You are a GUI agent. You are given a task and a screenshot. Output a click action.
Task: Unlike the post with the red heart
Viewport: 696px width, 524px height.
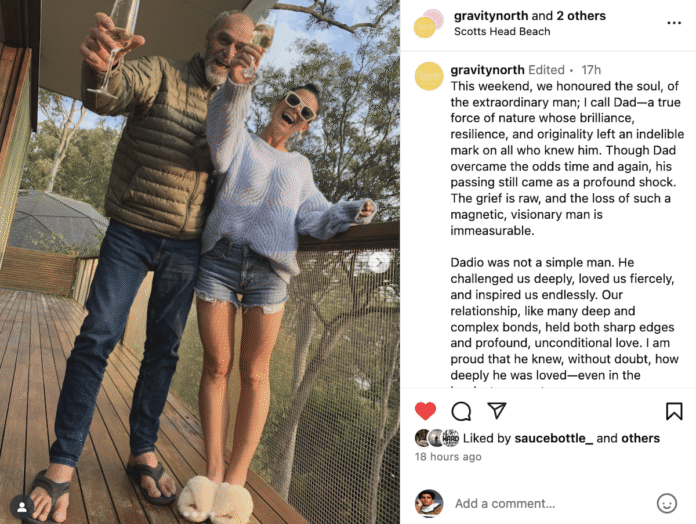(425, 411)
